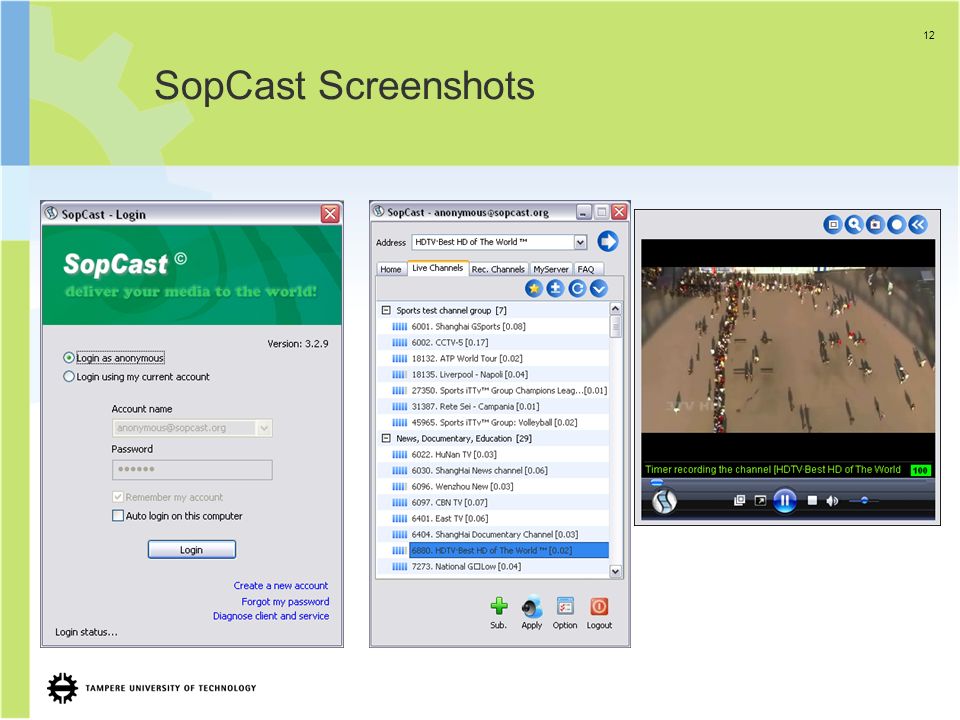Screen dimensions: 960x720
Task: Click the signal bars icon beside 6001. Shanghai GSports
Action: (399, 327)
